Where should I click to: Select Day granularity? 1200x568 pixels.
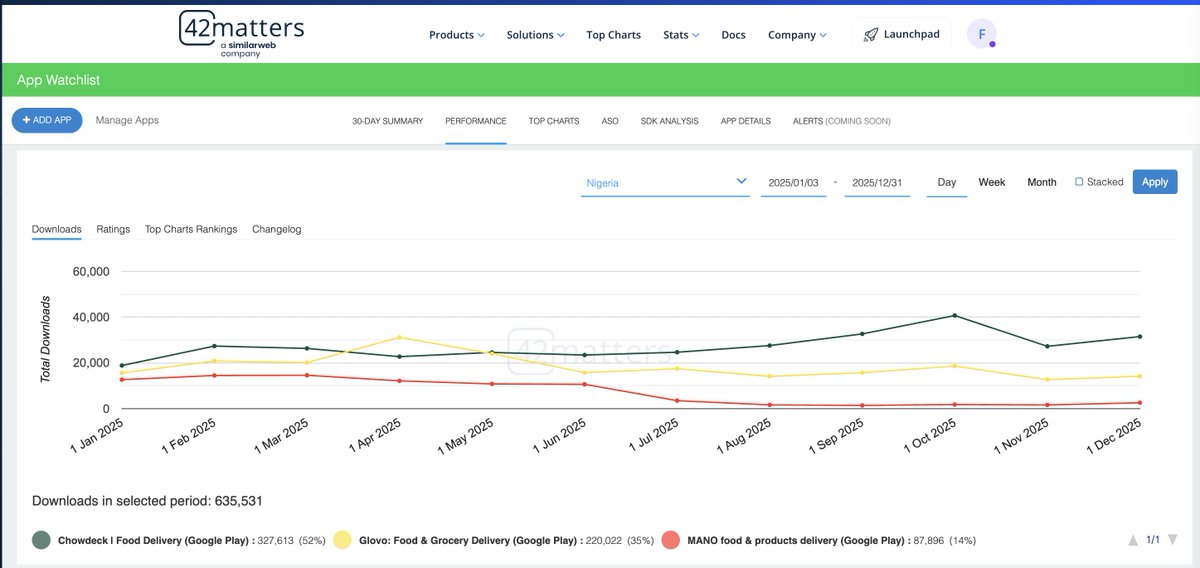(947, 182)
